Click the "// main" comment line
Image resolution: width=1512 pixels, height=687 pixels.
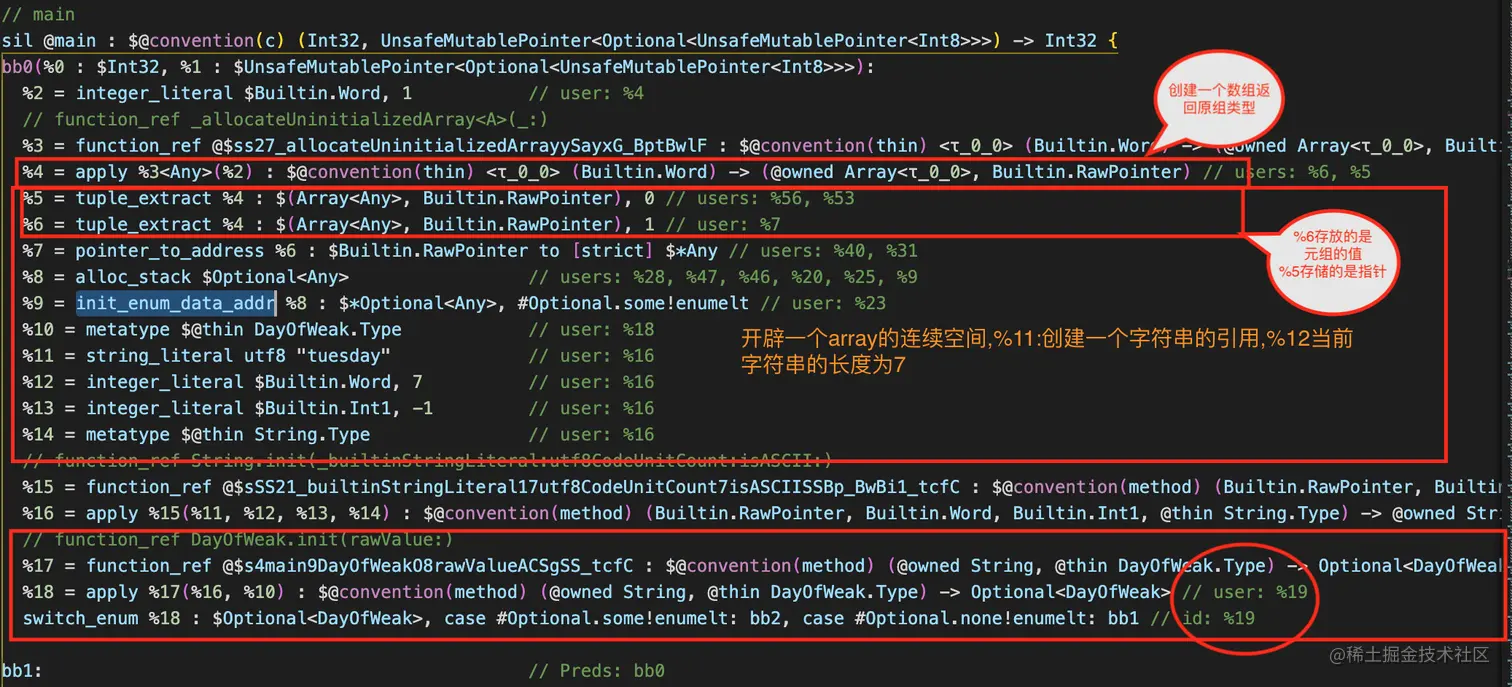point(38,14)
